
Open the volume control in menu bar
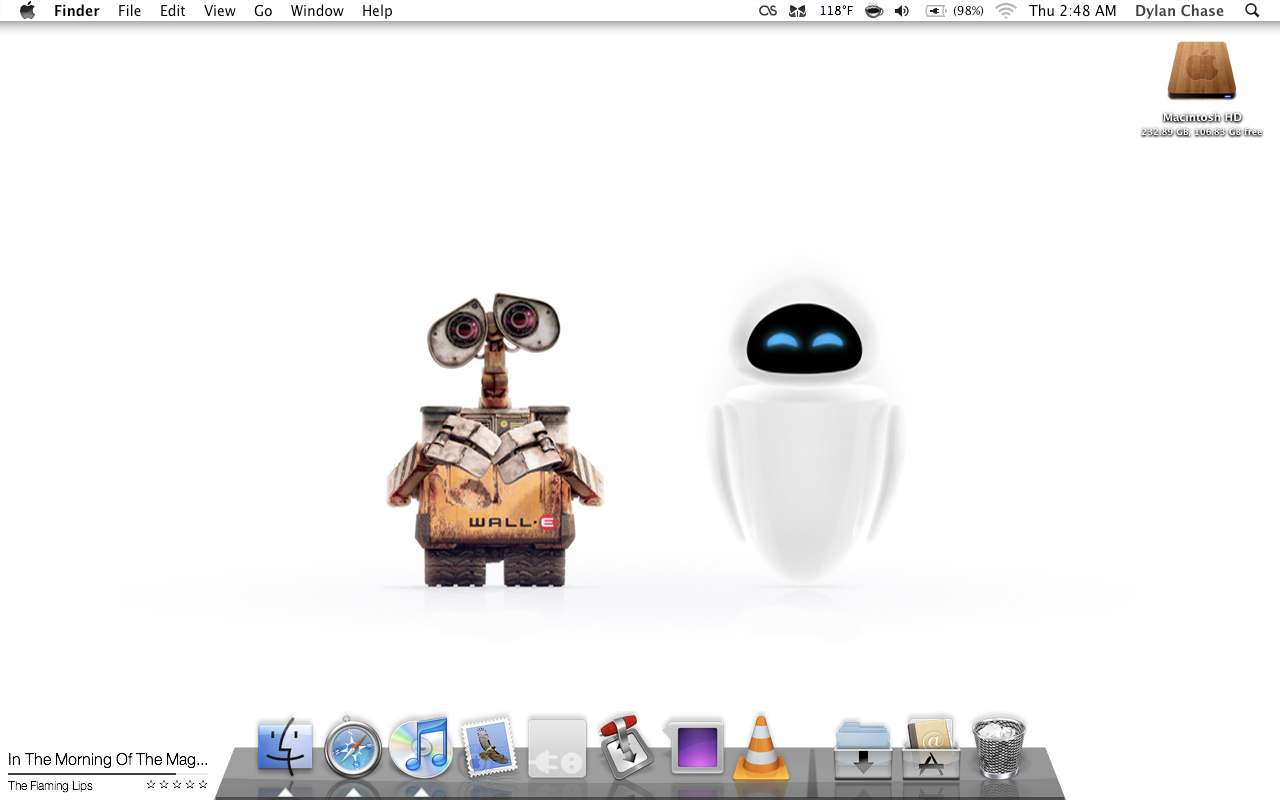click(x=902, y=11)
